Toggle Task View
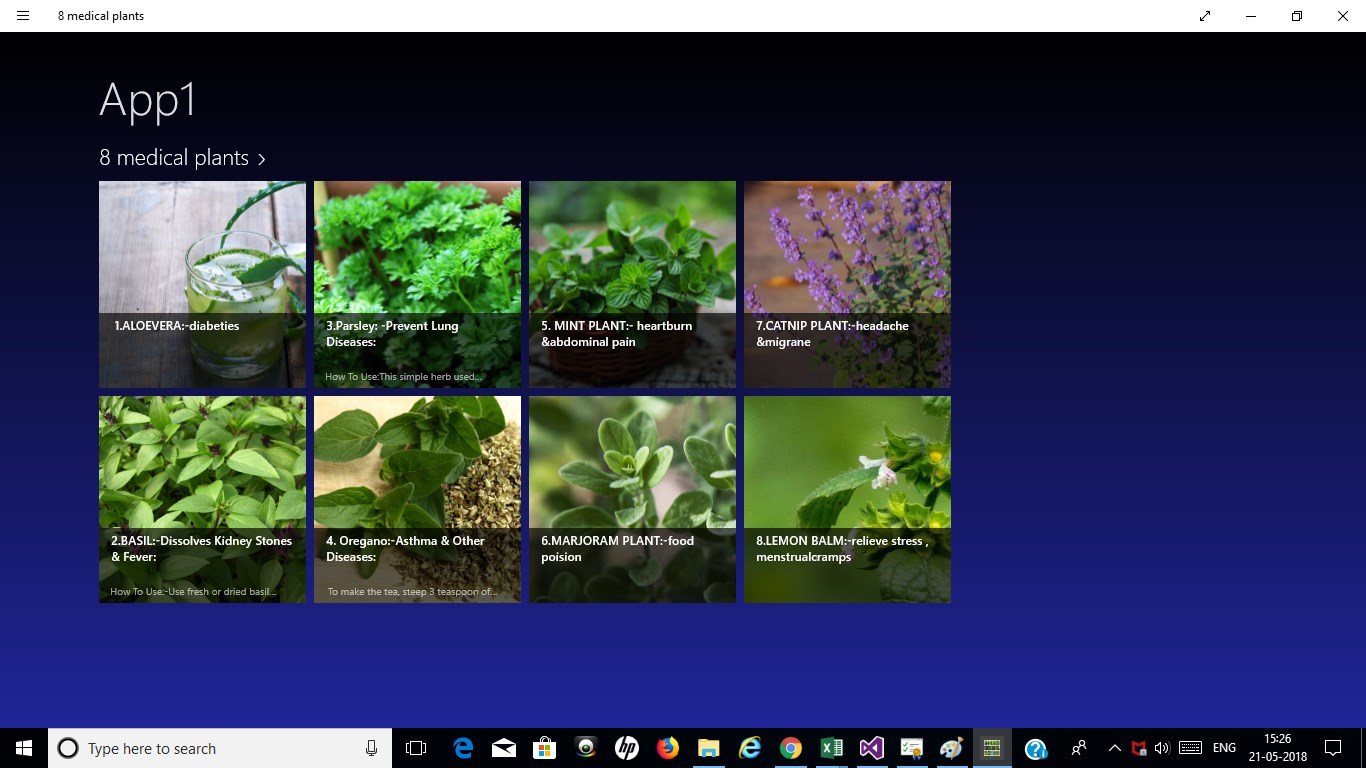Image resolution: width=1366 pixels, height=768 pixels. [415, 747]
